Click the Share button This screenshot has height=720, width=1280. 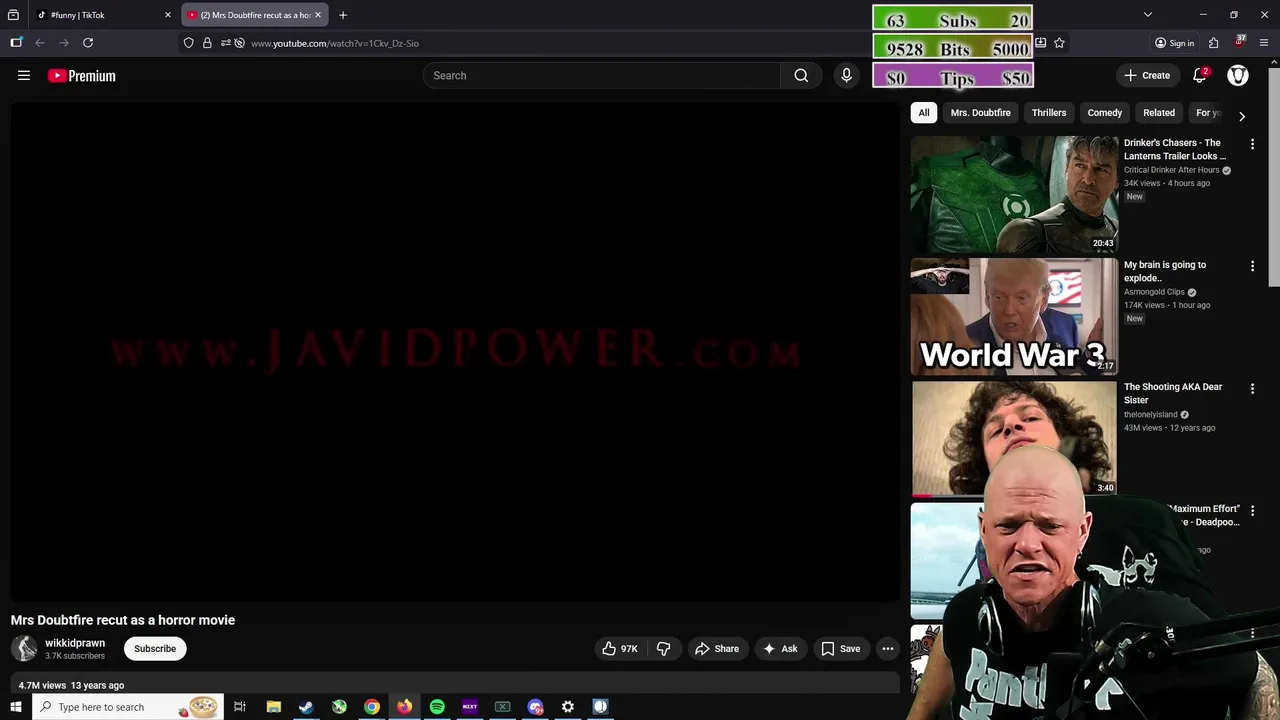coord(717,649)
